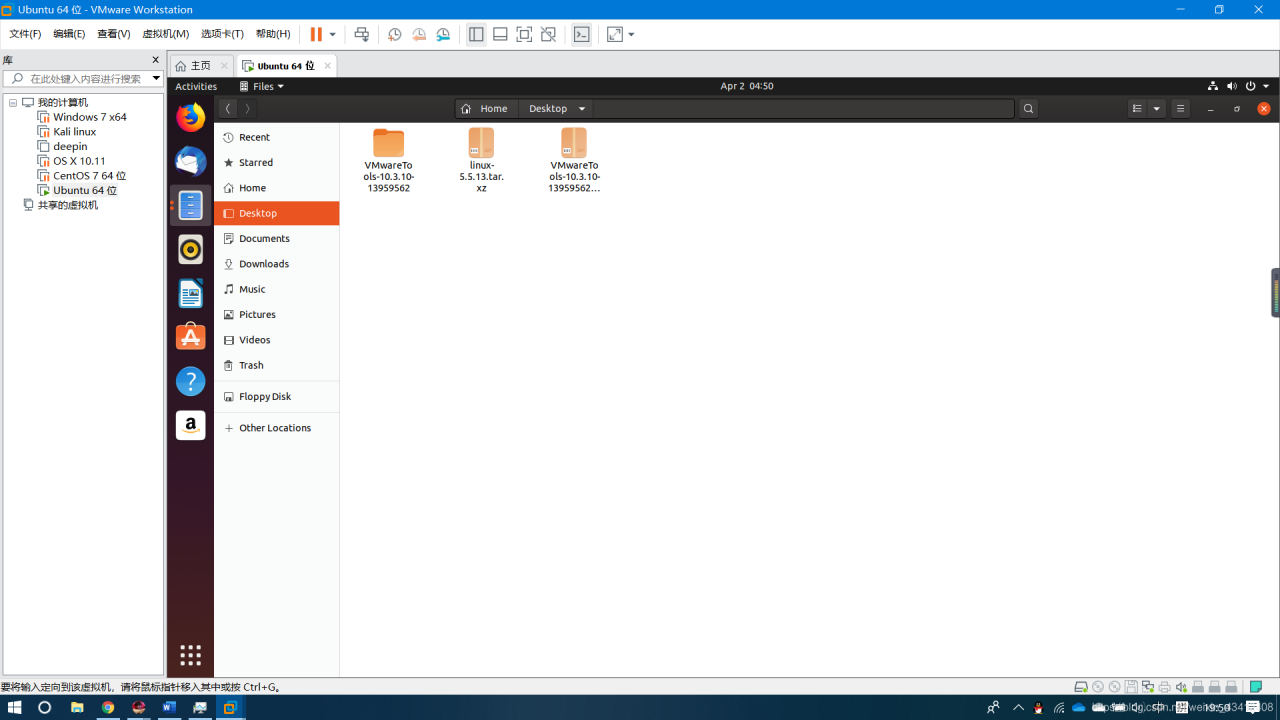Show Applications grid in the dock
This screenshot has width=1280, height=720.
(191, 655)
